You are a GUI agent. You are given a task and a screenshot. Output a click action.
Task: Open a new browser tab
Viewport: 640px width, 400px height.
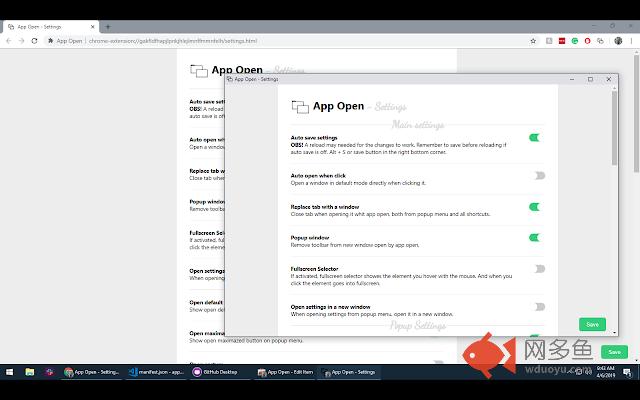point(108,27)
